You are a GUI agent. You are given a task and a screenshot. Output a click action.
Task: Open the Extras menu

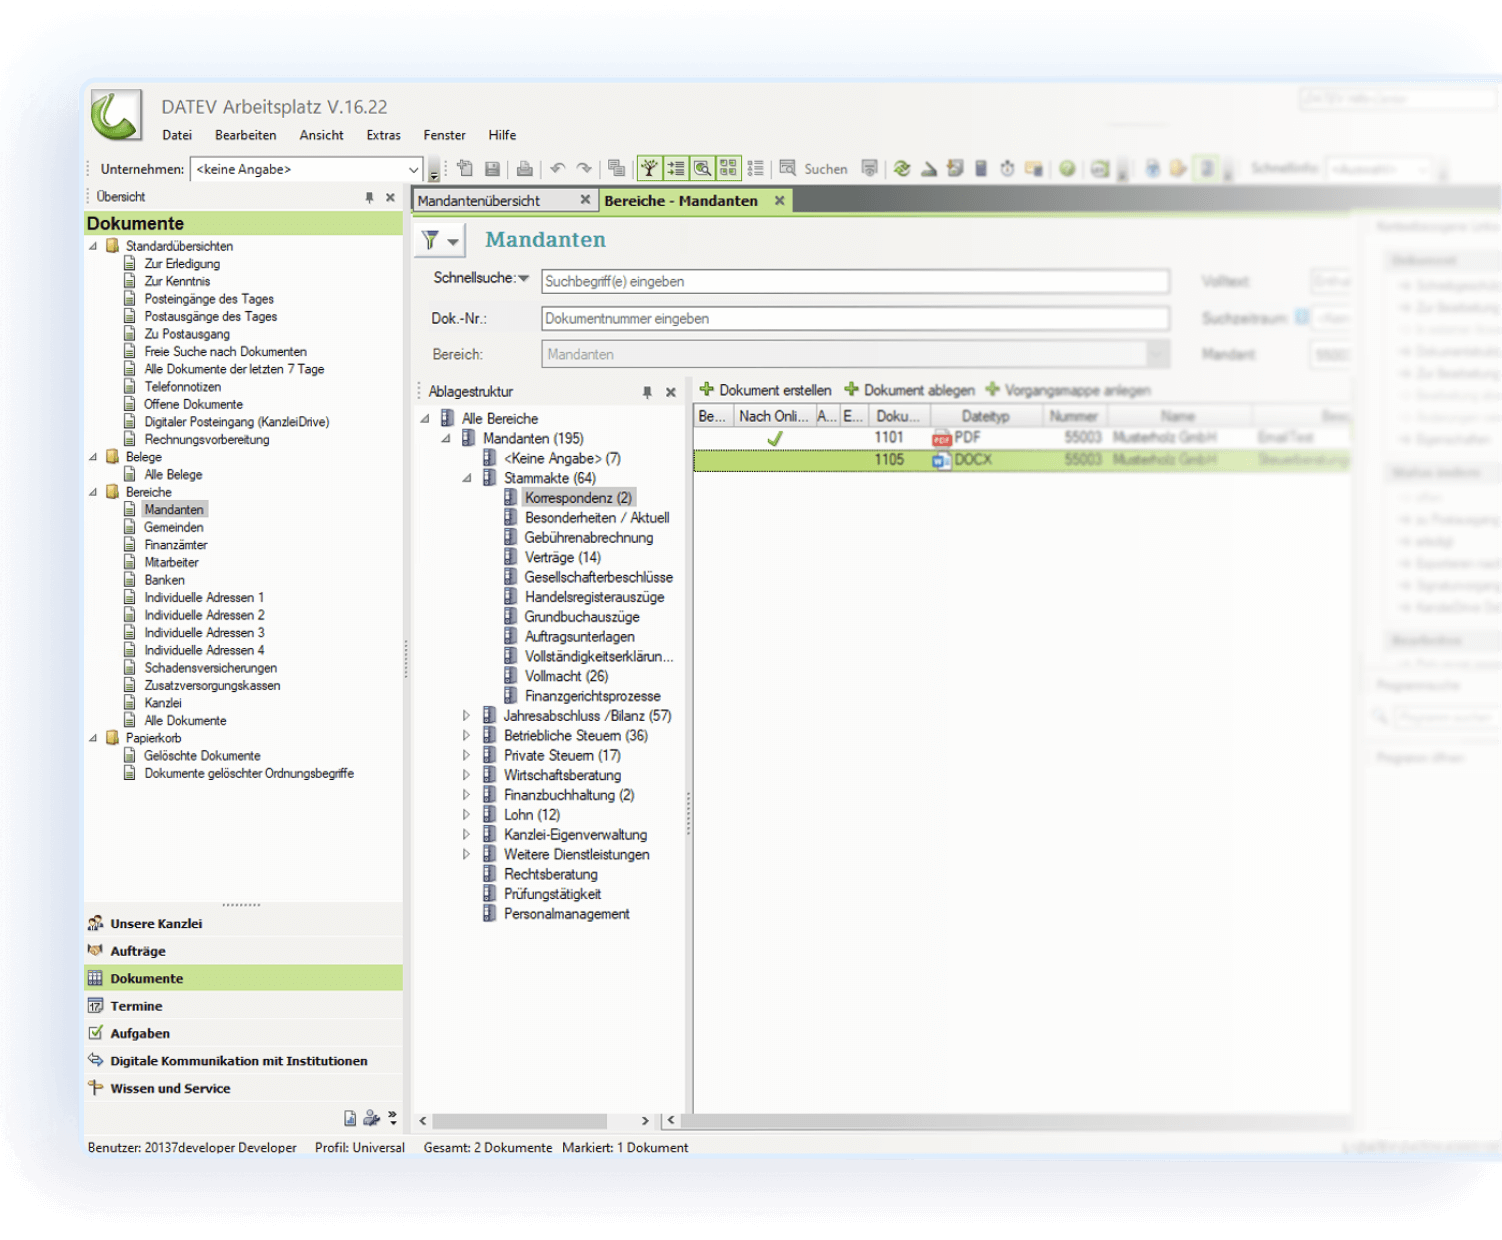[x=383, y=135]
